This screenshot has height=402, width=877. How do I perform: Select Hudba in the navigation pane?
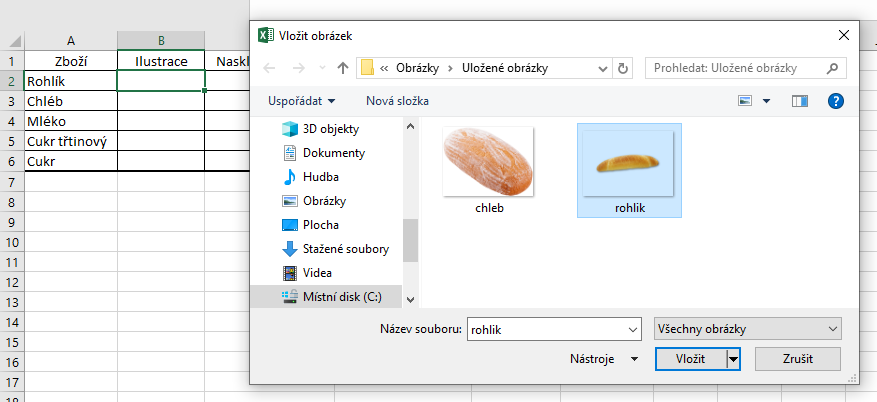click(x=310, y=177)
